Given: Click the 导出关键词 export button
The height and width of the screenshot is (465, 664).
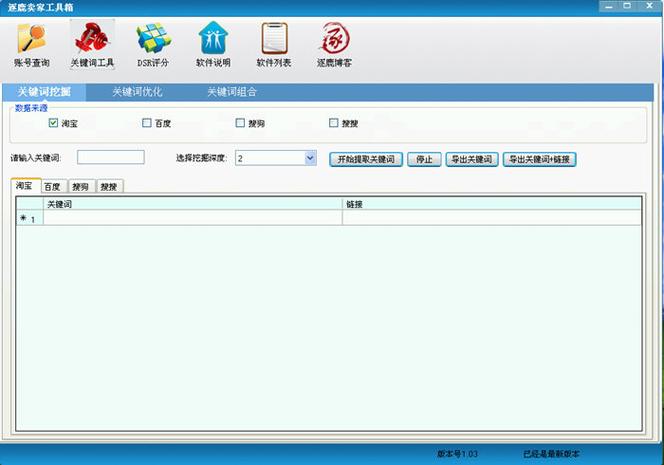Looking at the screenshot, I should tap(472, 159).
